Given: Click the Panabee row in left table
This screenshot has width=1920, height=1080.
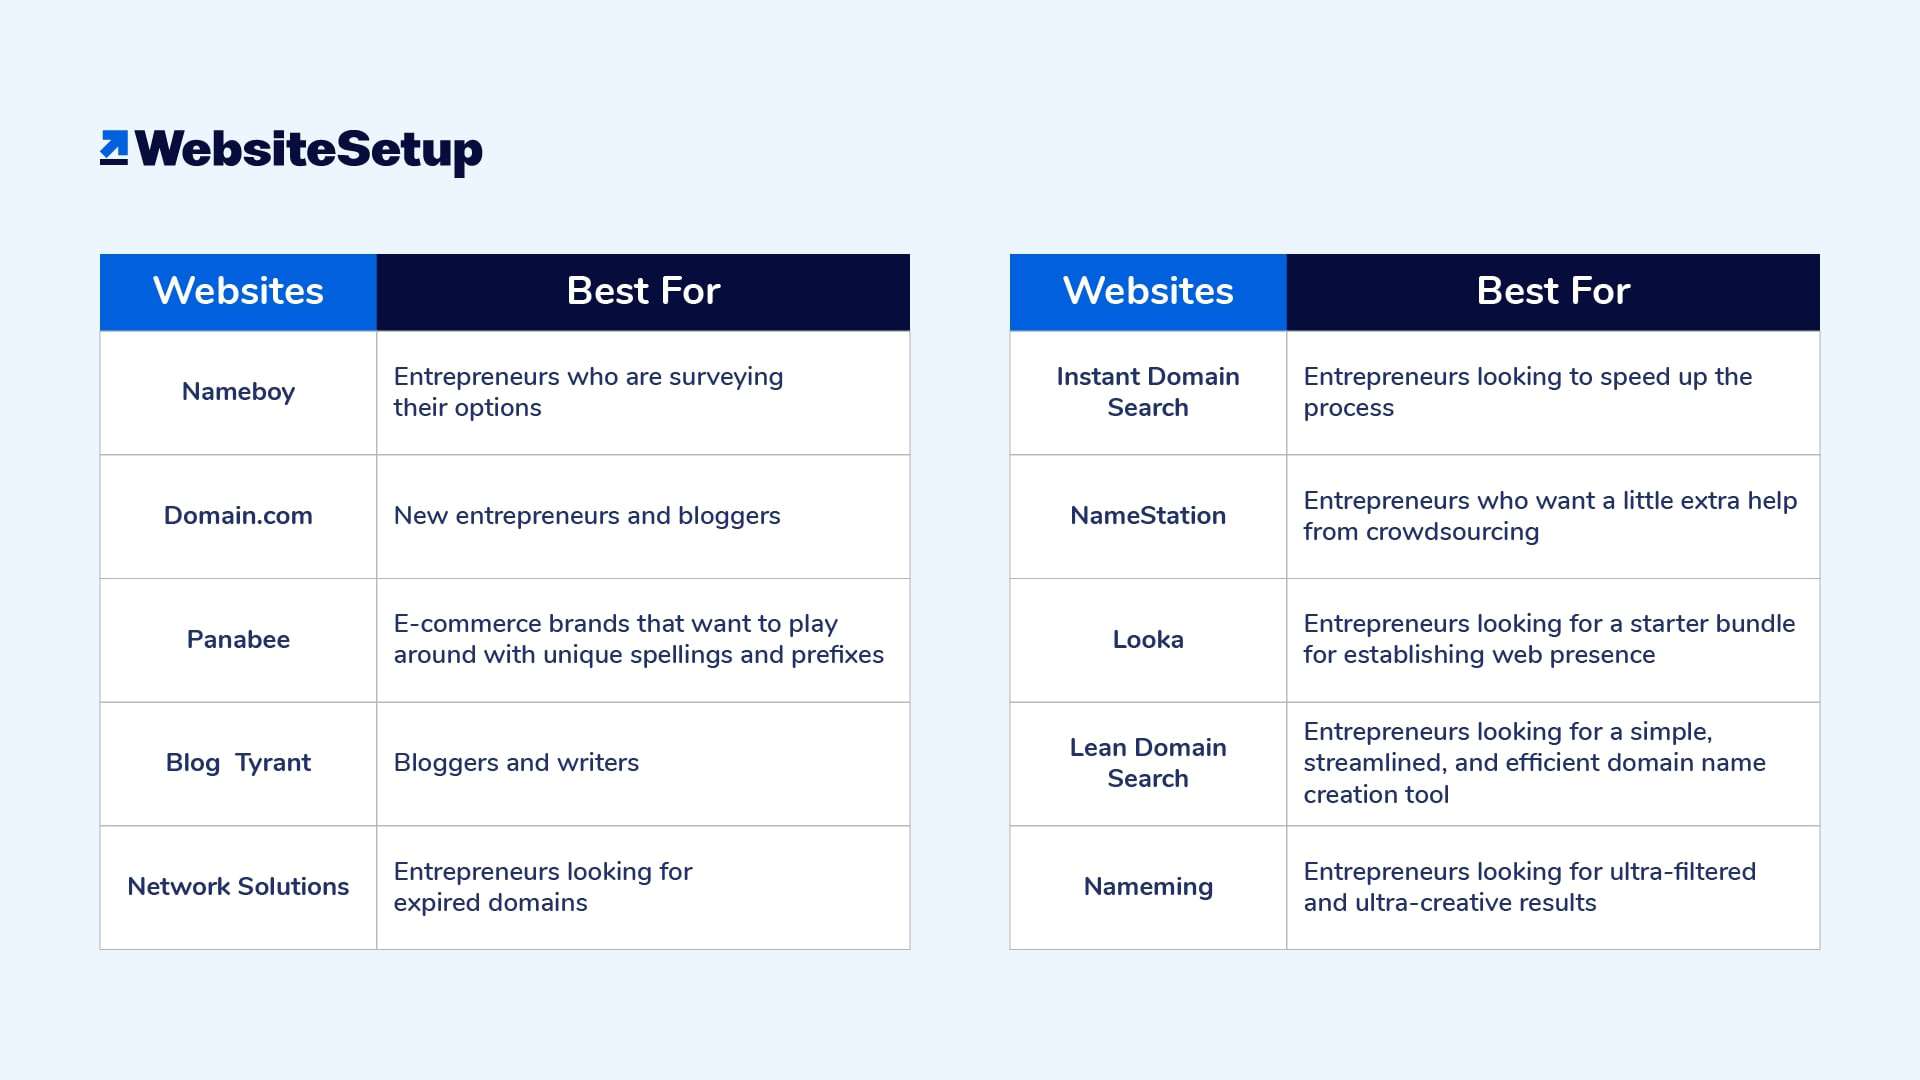Looking at the screenshot, I should coord(506,640).
